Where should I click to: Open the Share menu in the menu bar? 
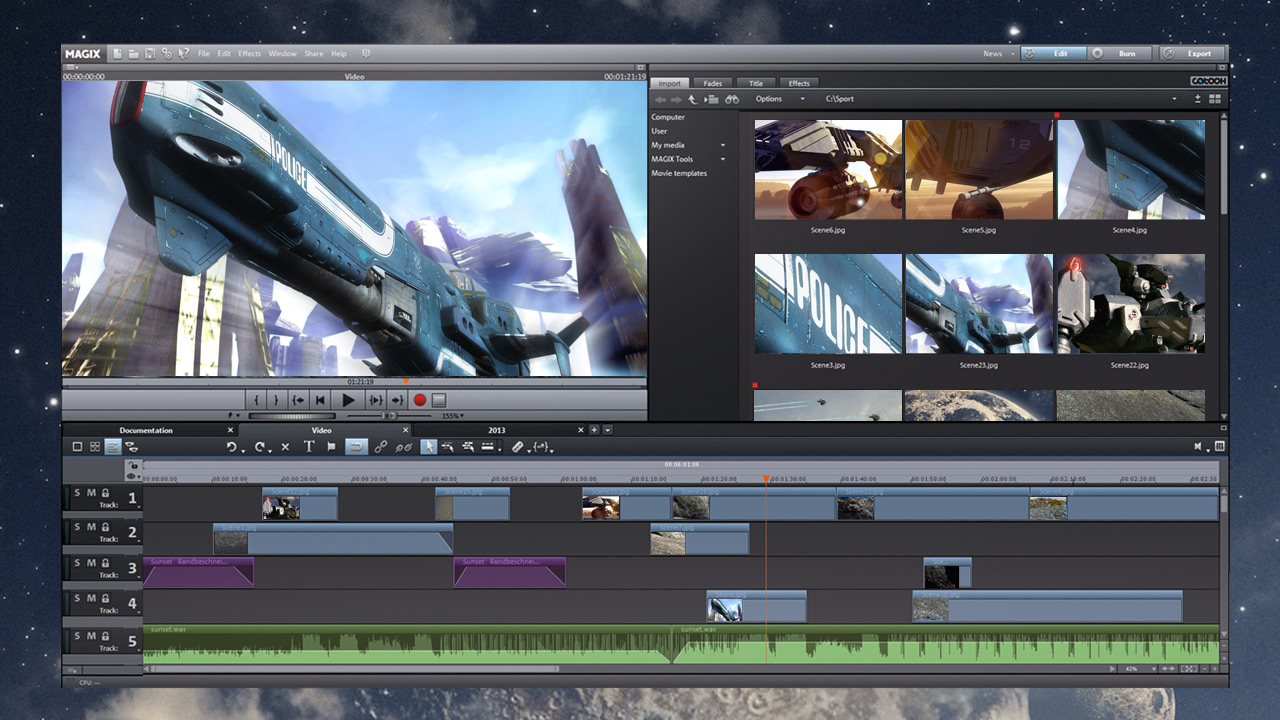tap(312, 54)
